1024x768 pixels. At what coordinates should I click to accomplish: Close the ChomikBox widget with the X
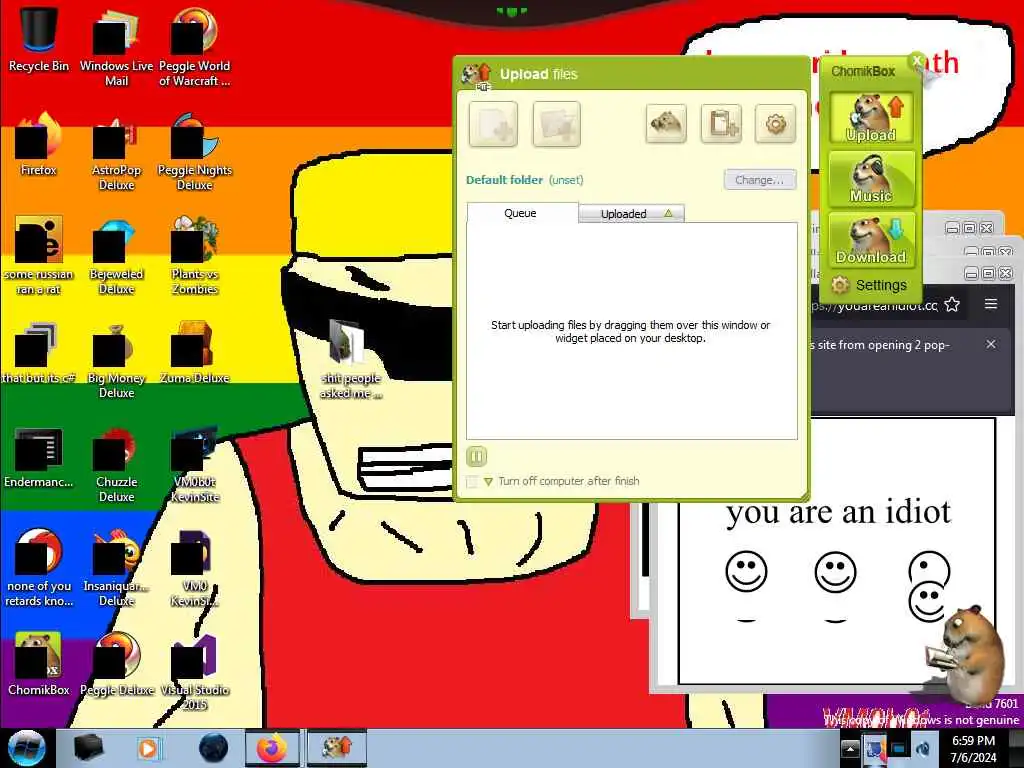[917, 61]
